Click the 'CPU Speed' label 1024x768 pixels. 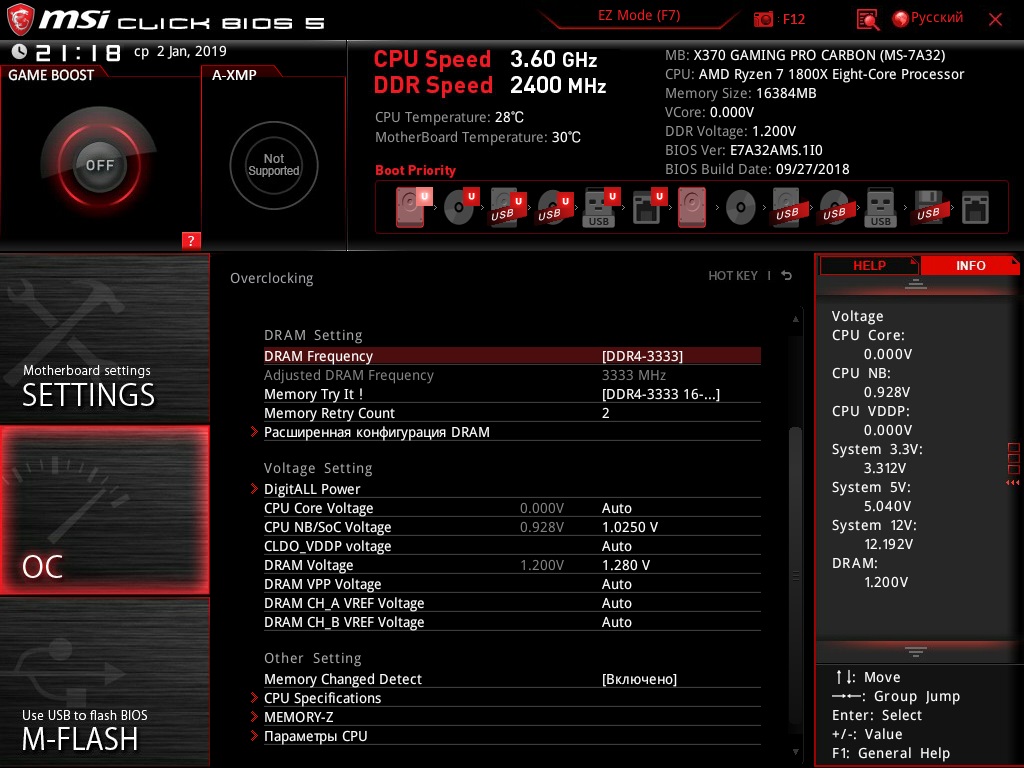click(432, 59)
